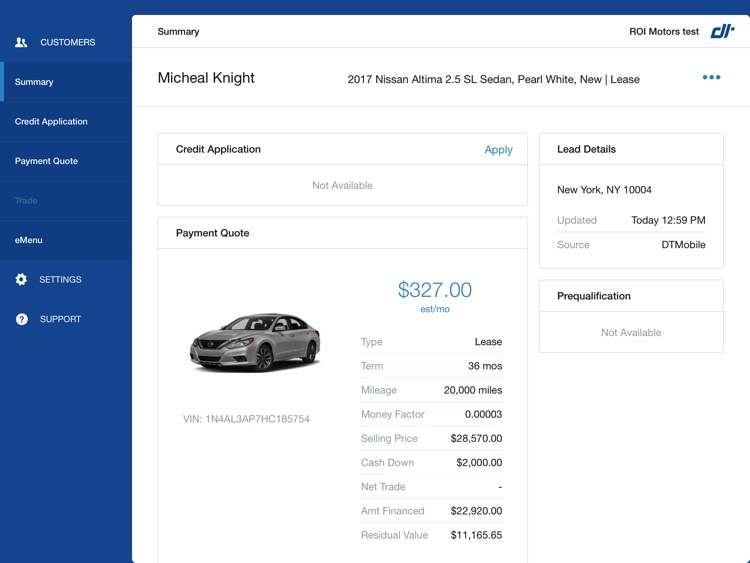Click the SUPPORT label
This screenshot has width=750, height=563.
coord(60,319)
